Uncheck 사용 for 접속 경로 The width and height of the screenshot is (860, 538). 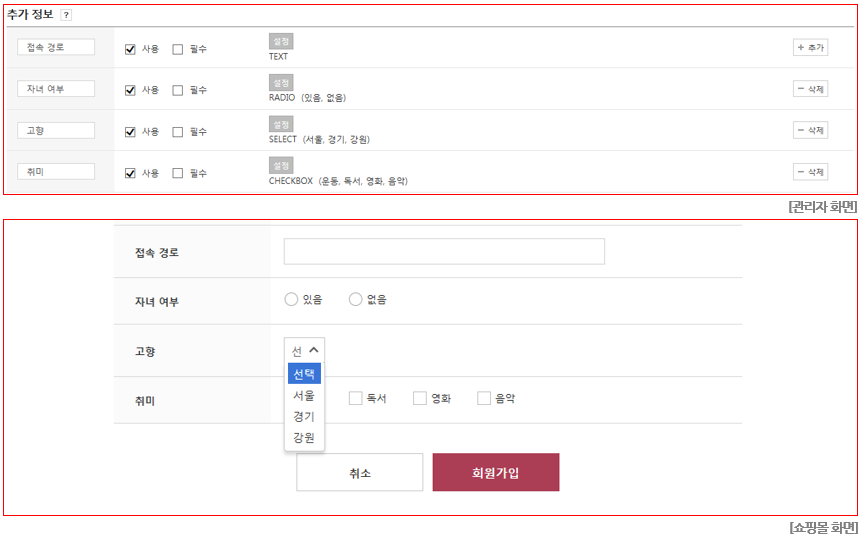coord(130,49)
